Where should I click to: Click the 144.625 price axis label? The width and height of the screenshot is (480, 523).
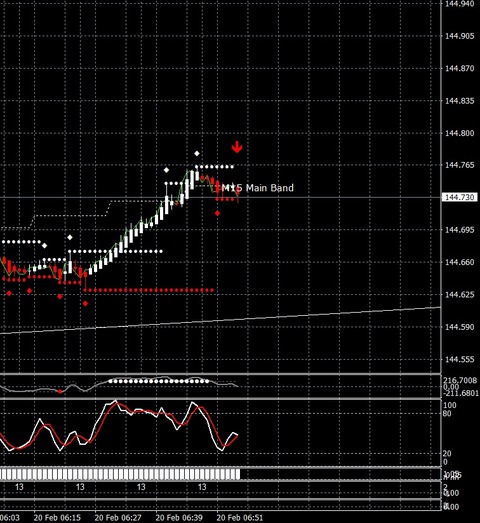(x=460, y=295)
